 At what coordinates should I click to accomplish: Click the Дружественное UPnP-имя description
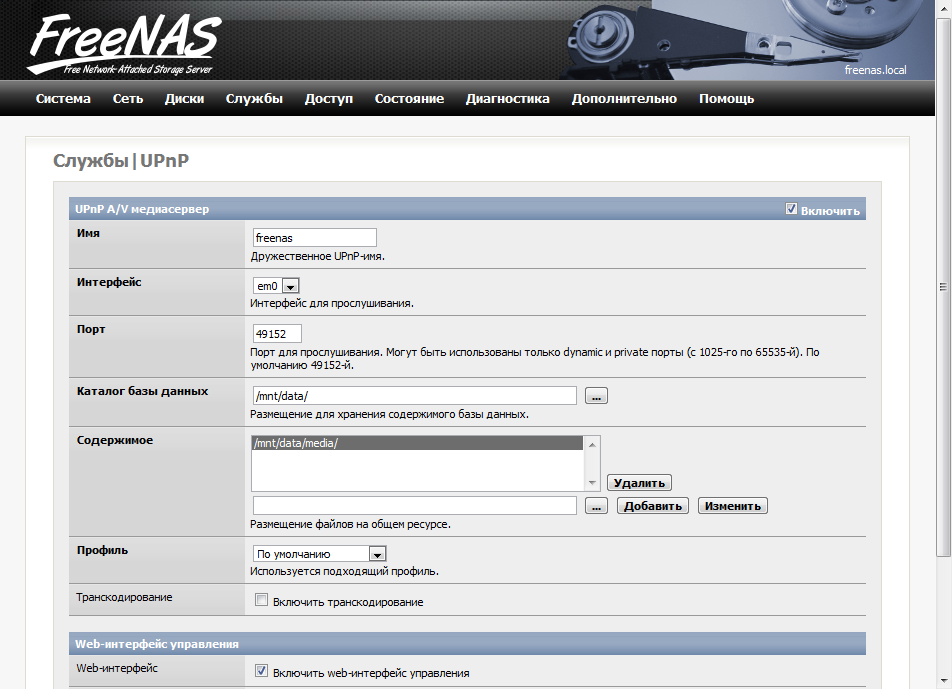point(318,256)
